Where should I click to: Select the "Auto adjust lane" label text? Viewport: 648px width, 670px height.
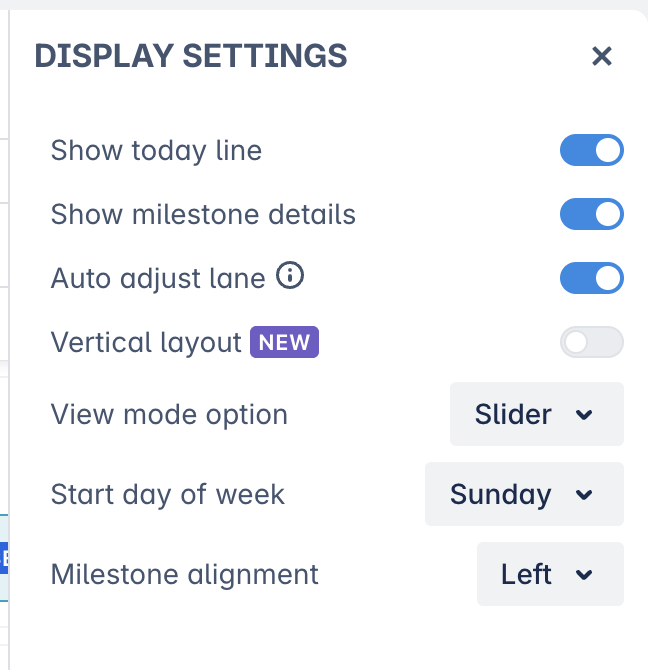pos(158,278)
